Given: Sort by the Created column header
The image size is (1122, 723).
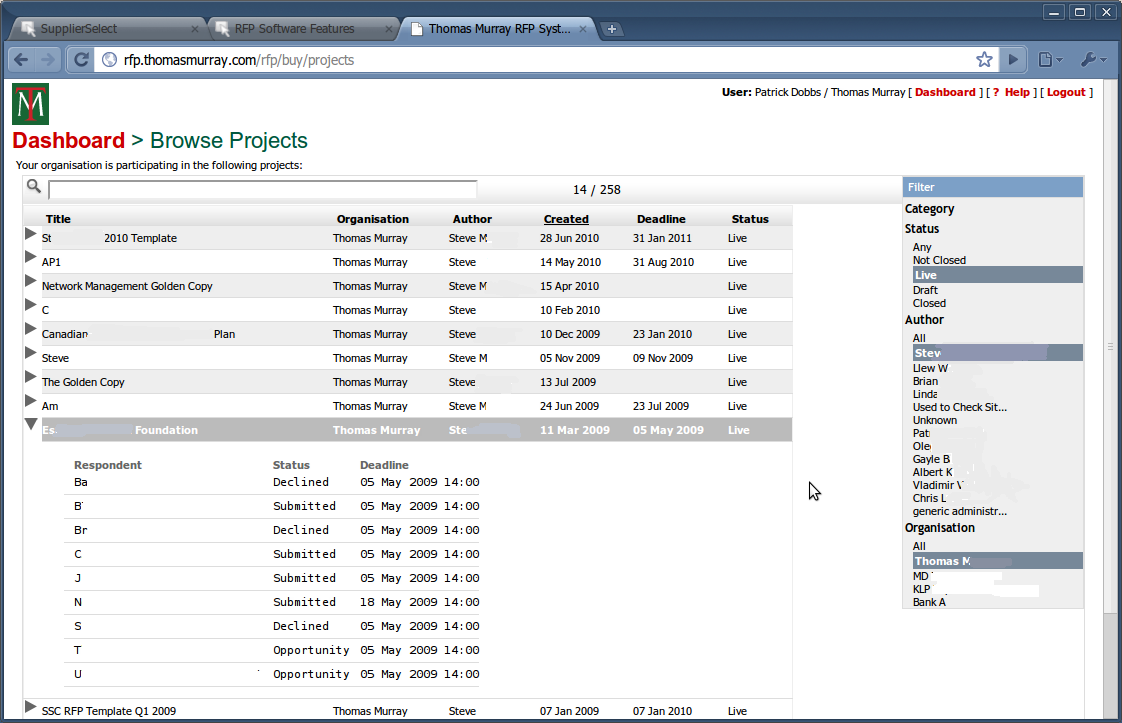Looking at the screenshot, I should tap(566, 219).
